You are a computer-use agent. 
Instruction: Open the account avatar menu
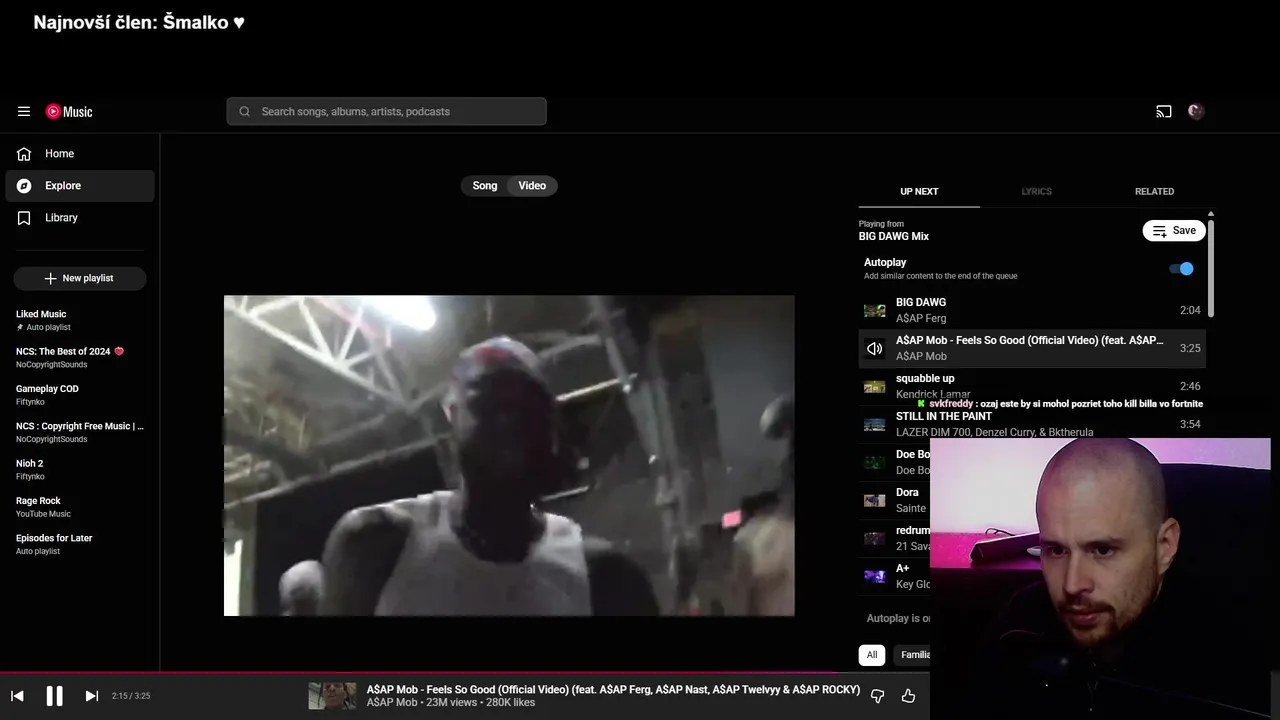(1196, 112)
